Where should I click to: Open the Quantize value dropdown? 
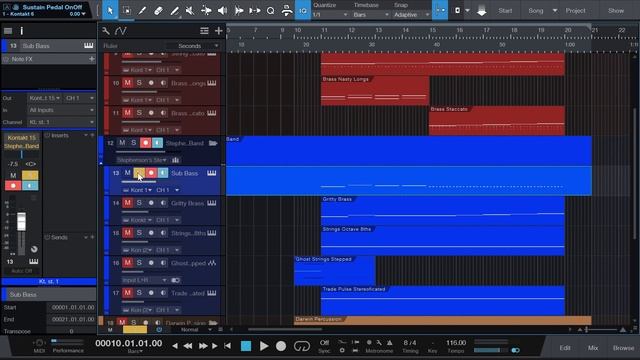coord(330,15)
